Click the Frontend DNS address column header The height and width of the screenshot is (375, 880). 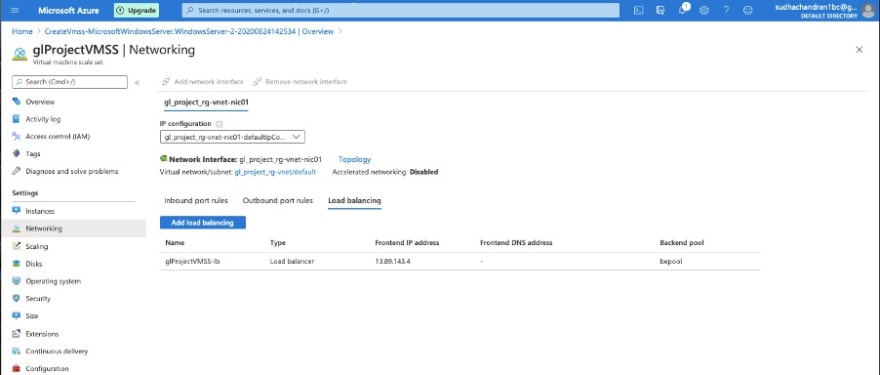516,243
